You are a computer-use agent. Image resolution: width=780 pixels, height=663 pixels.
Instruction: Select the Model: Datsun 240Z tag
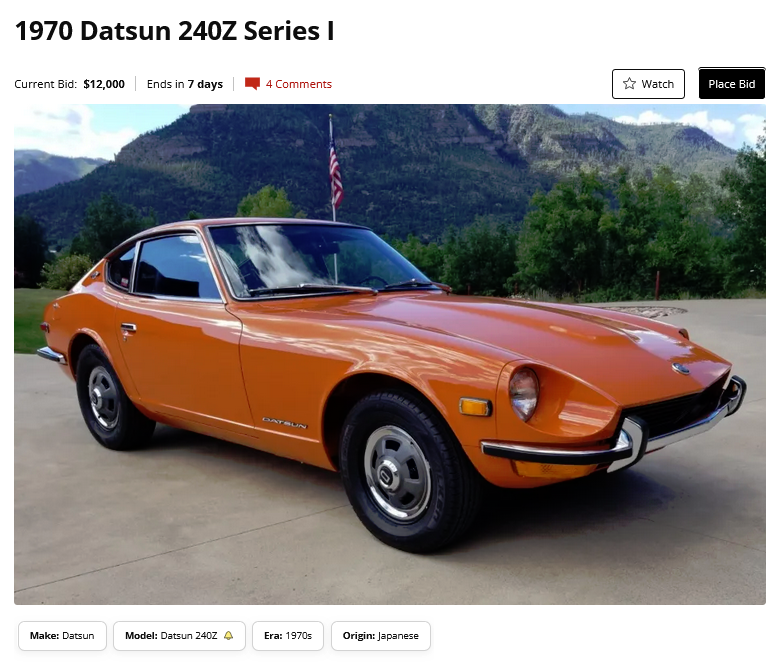pyautogui.click(x=179, y=636)
